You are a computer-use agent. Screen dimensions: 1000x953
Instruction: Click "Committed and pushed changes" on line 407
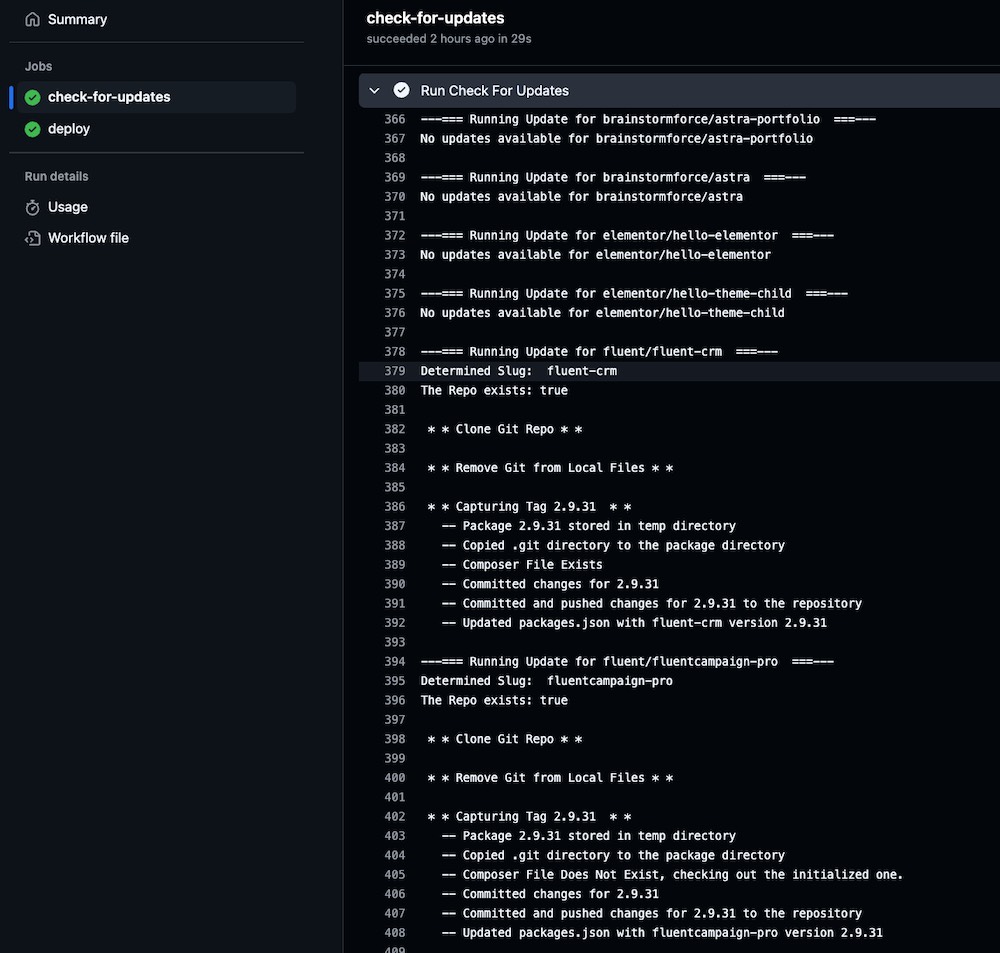652,913
